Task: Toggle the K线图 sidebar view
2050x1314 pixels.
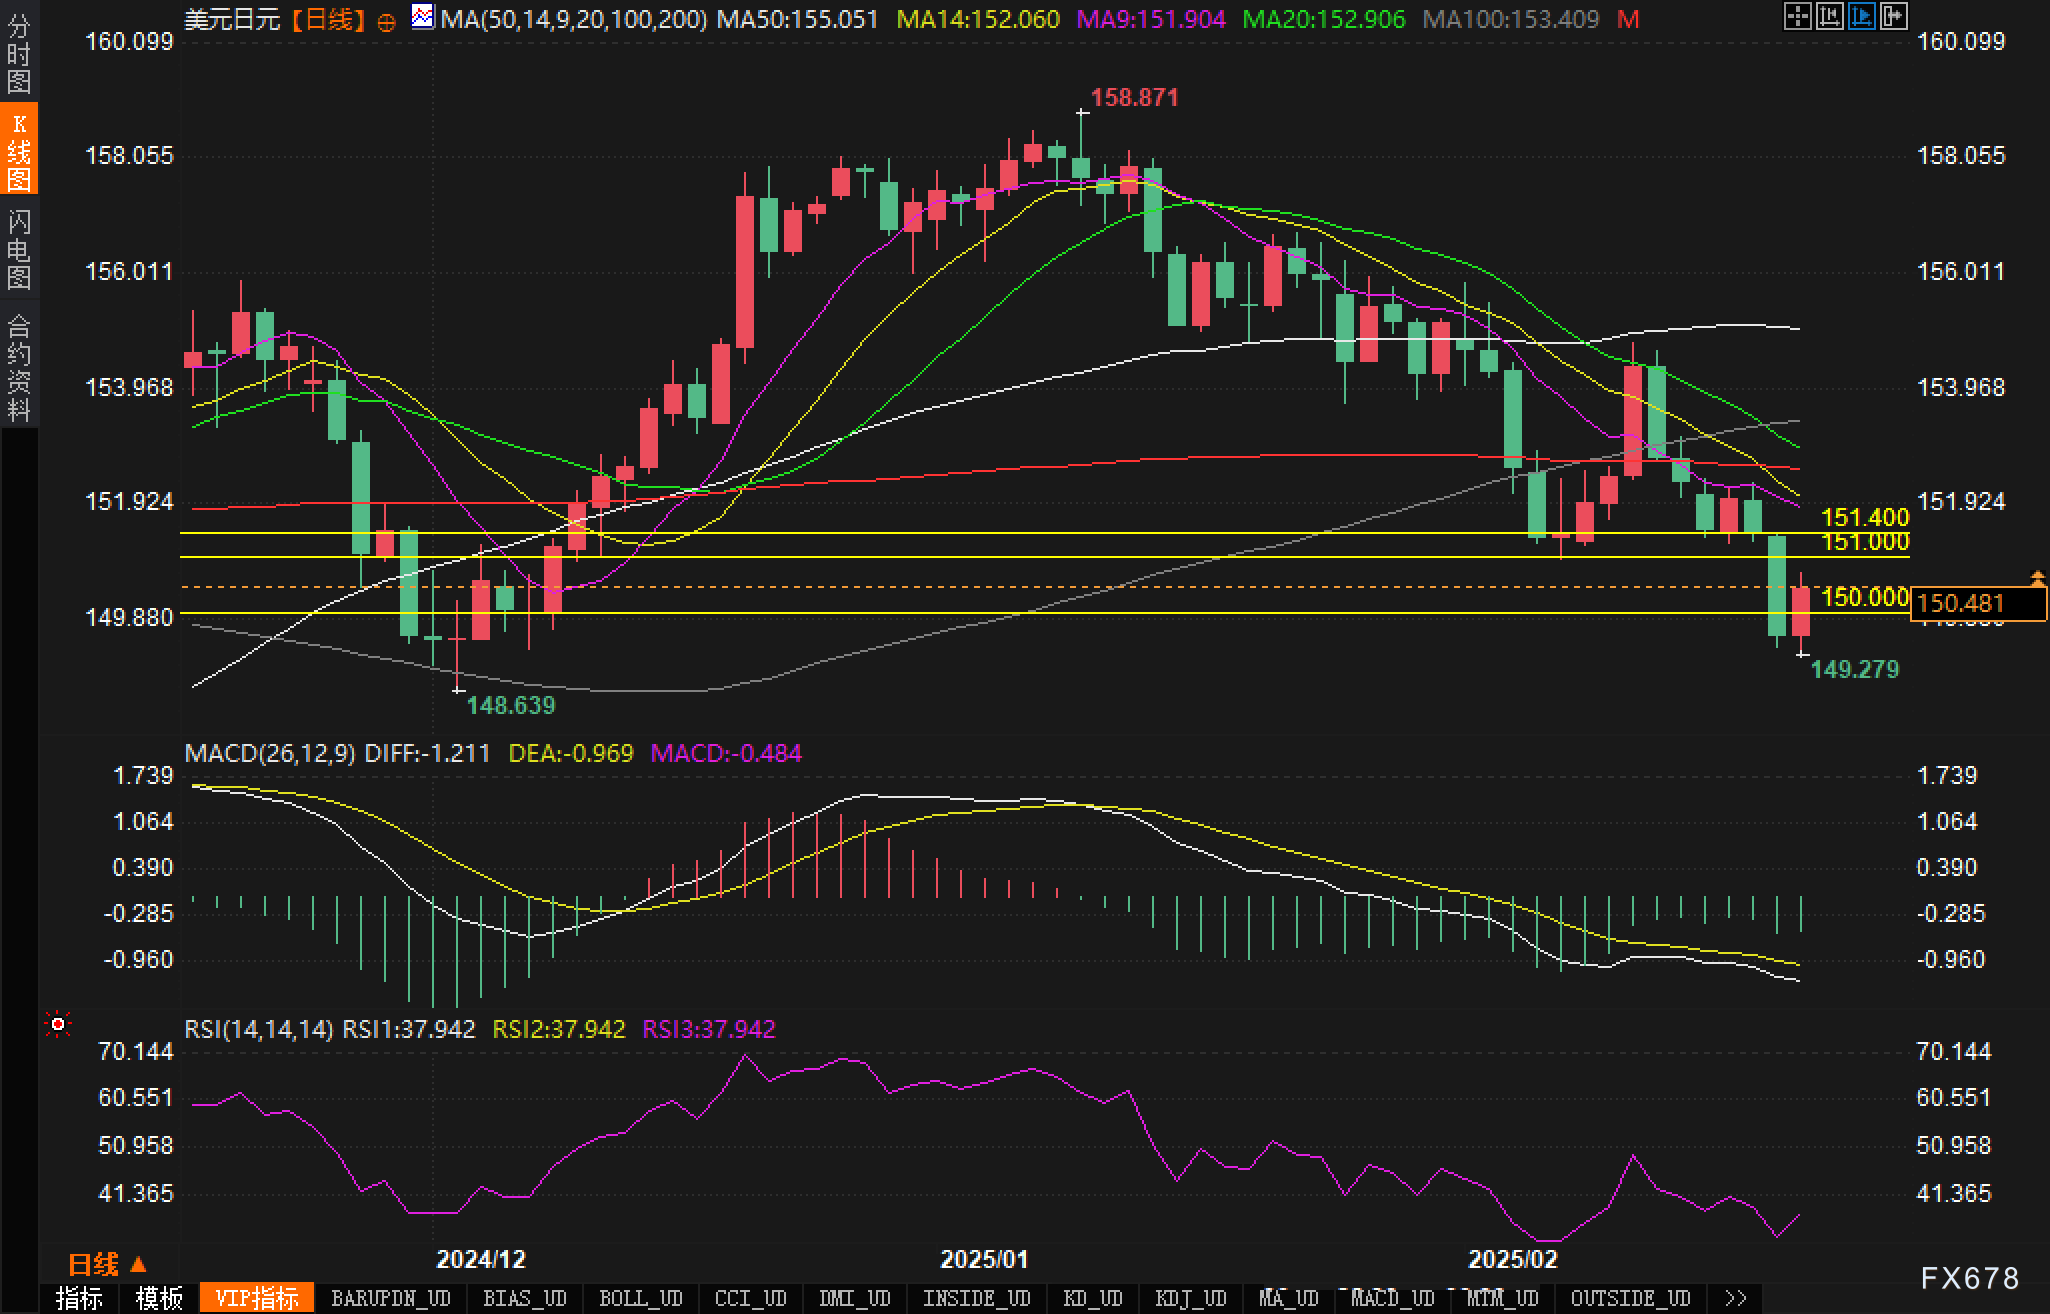Action: click(x=19, y=151)
